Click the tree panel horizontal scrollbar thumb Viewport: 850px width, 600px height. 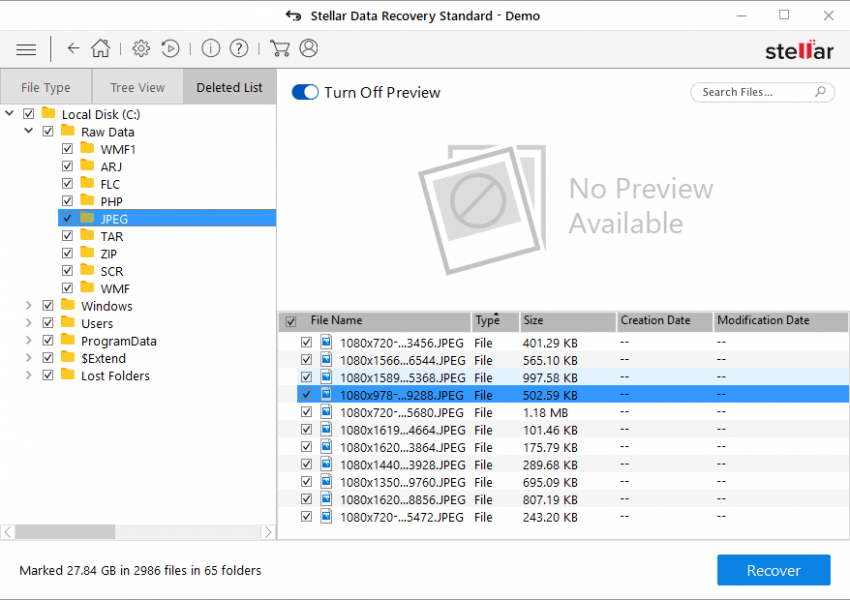(x=65, y=532)
